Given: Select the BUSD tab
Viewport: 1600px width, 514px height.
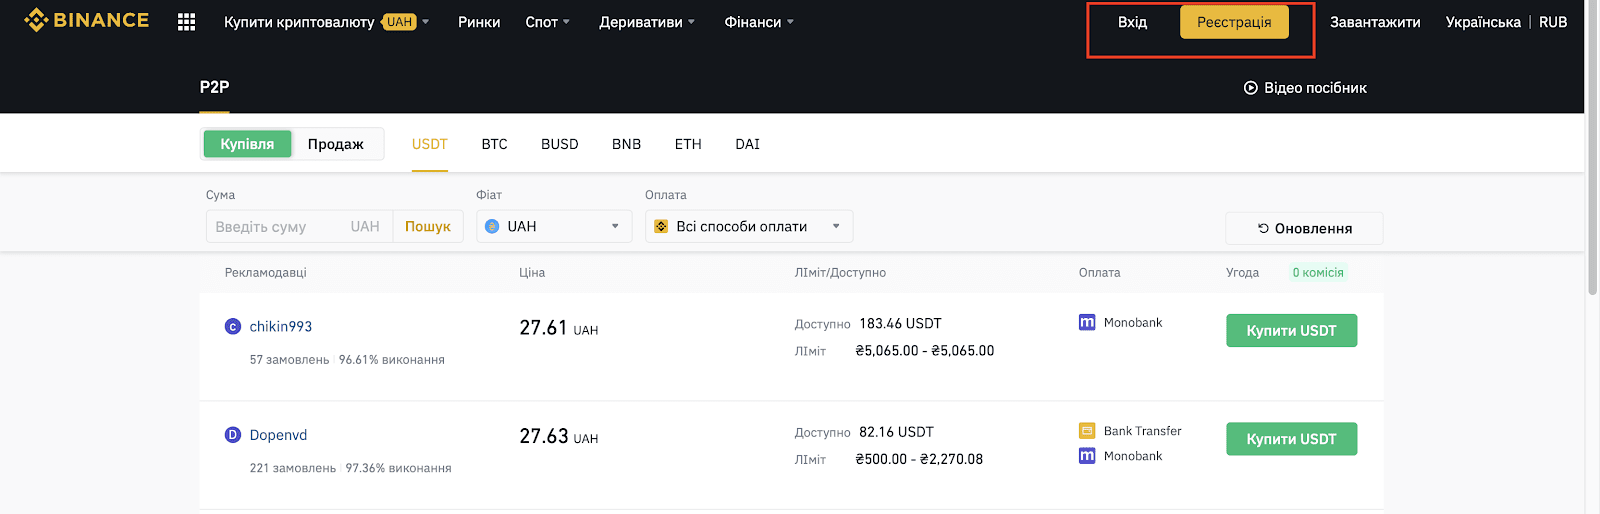Looking at the screenshot, I should point(560,144).
